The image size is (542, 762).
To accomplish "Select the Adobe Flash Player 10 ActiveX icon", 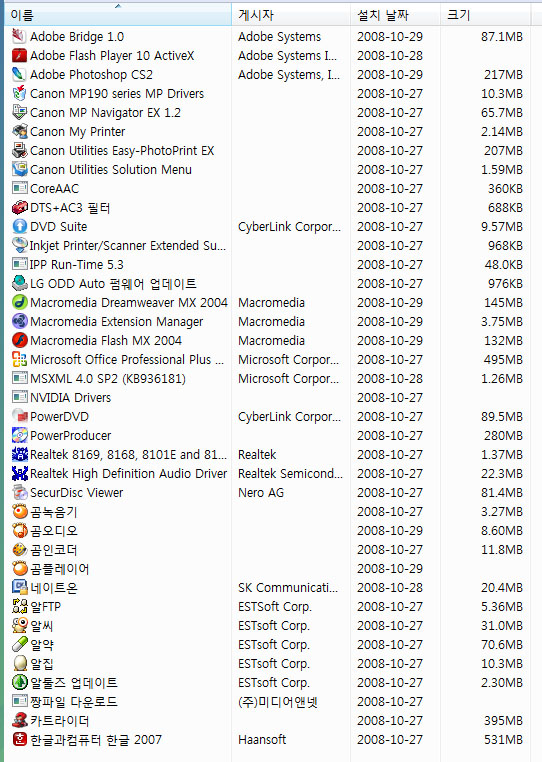I will [x=19, y=55].
